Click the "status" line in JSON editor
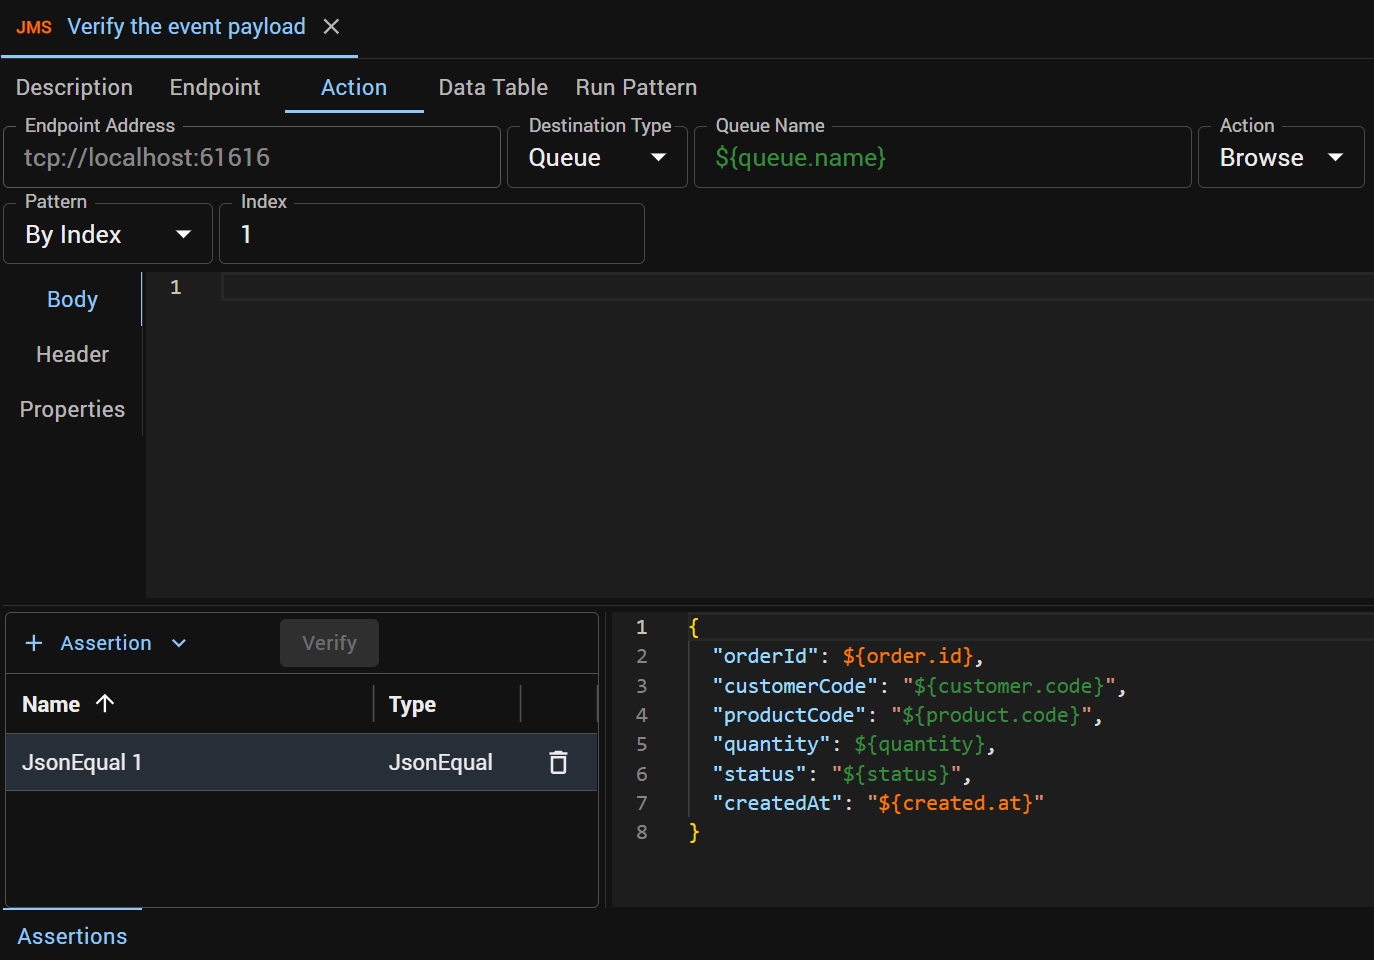The width and height of the screenshot is (1374, 960). [x=842, y=774]
